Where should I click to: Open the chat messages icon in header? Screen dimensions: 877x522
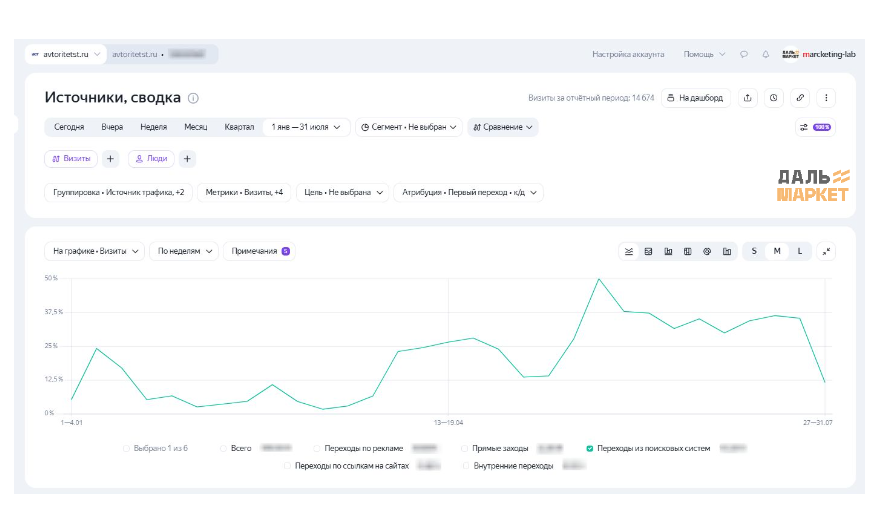pos(744,54)
